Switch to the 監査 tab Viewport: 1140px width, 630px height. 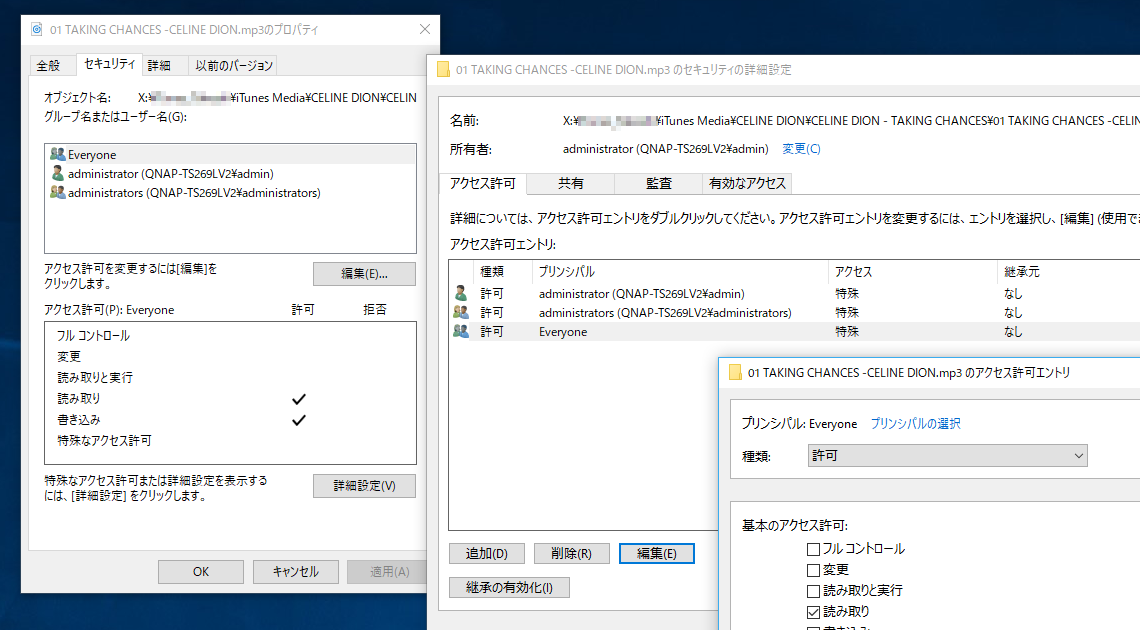[659, 184]
